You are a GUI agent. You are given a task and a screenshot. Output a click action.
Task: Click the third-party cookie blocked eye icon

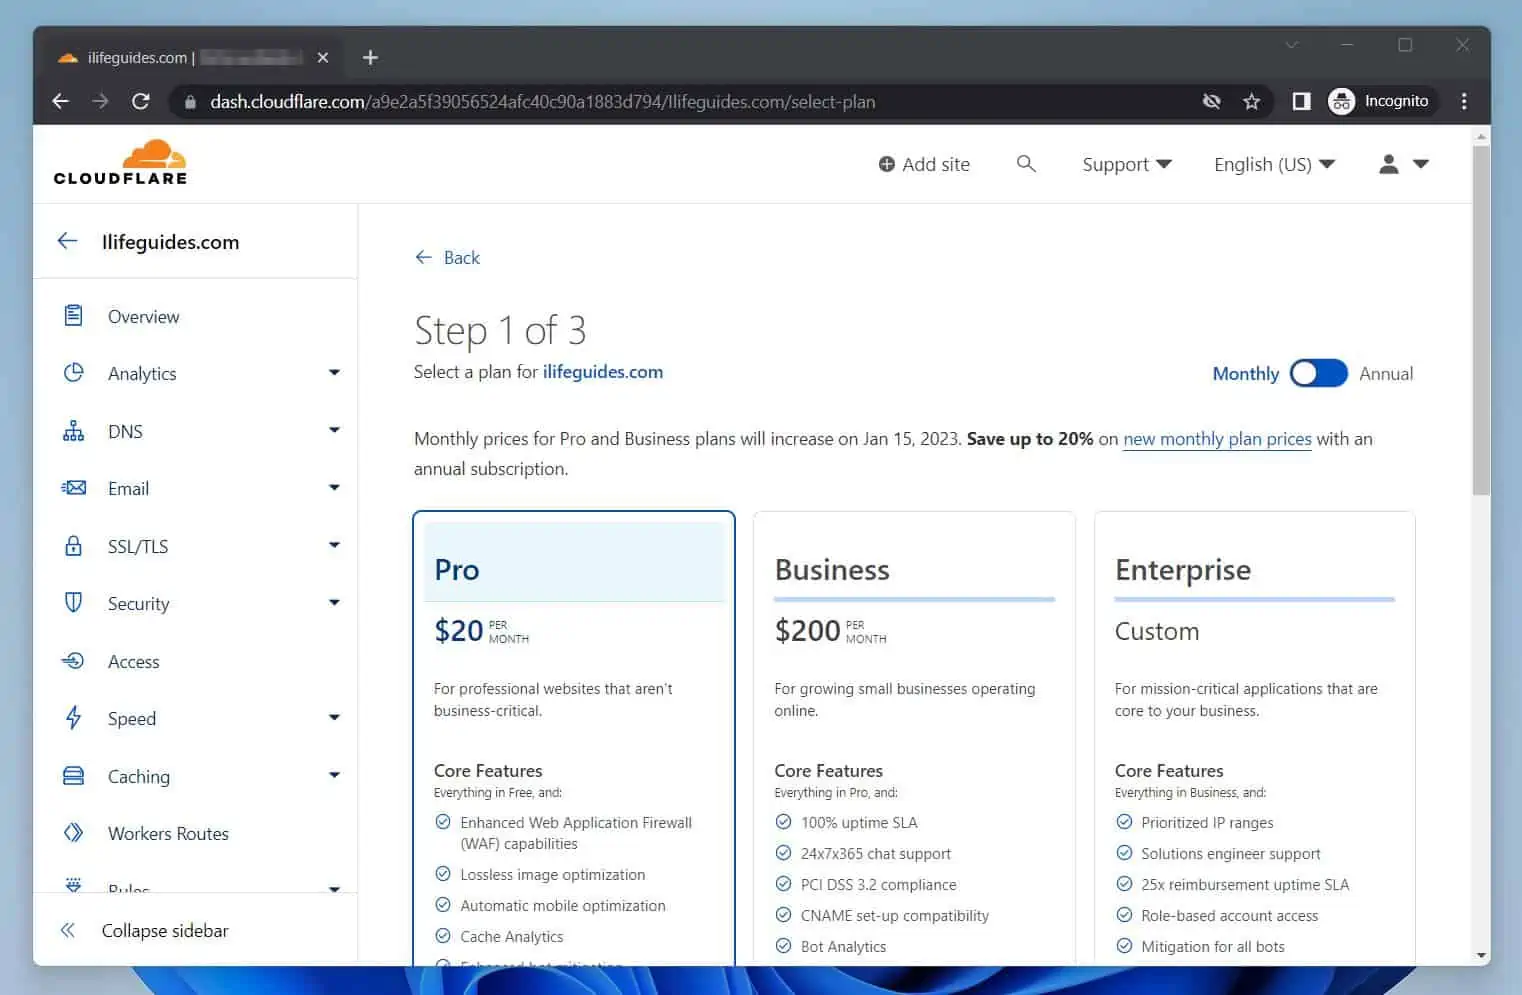pos(1211,101)
